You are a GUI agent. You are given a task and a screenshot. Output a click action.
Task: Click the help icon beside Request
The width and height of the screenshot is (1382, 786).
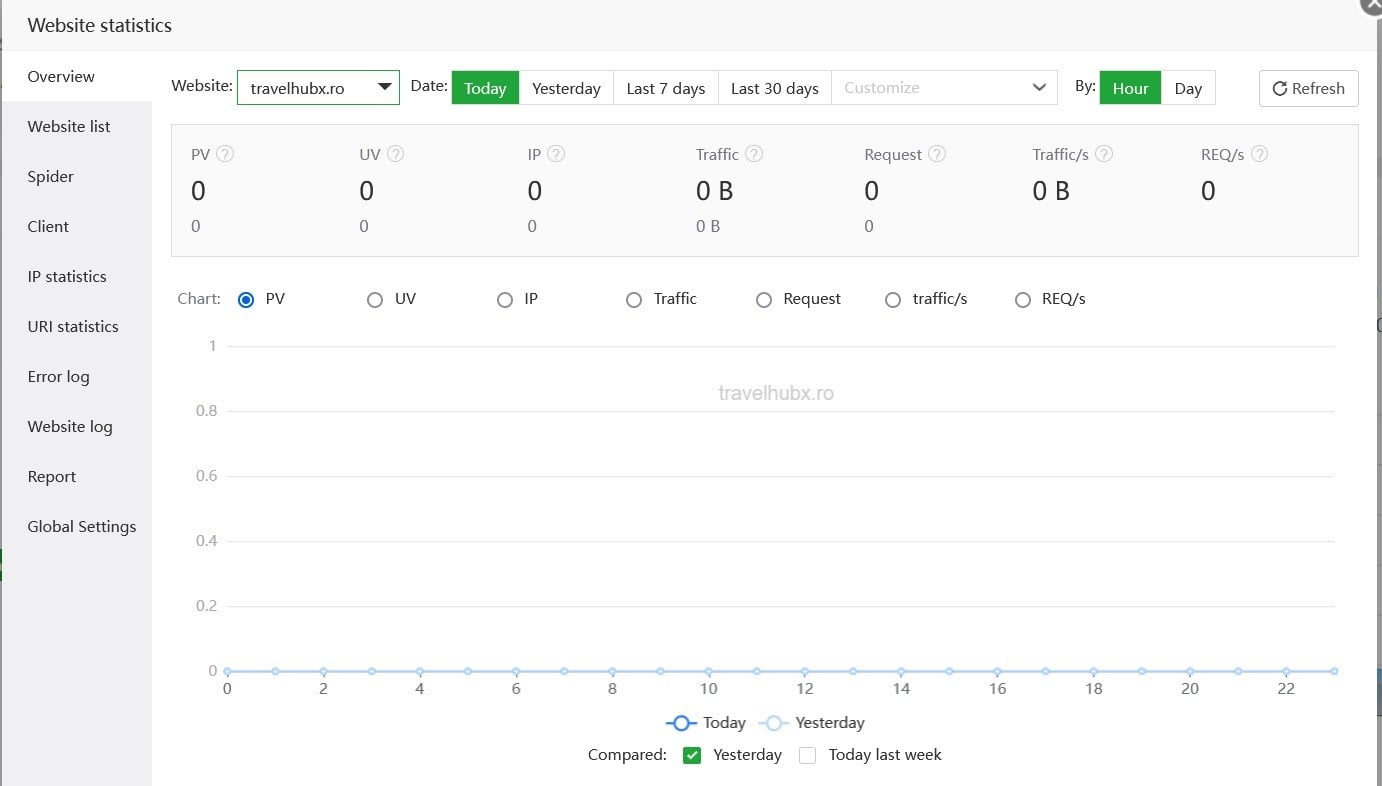click(x=937, y=154)
